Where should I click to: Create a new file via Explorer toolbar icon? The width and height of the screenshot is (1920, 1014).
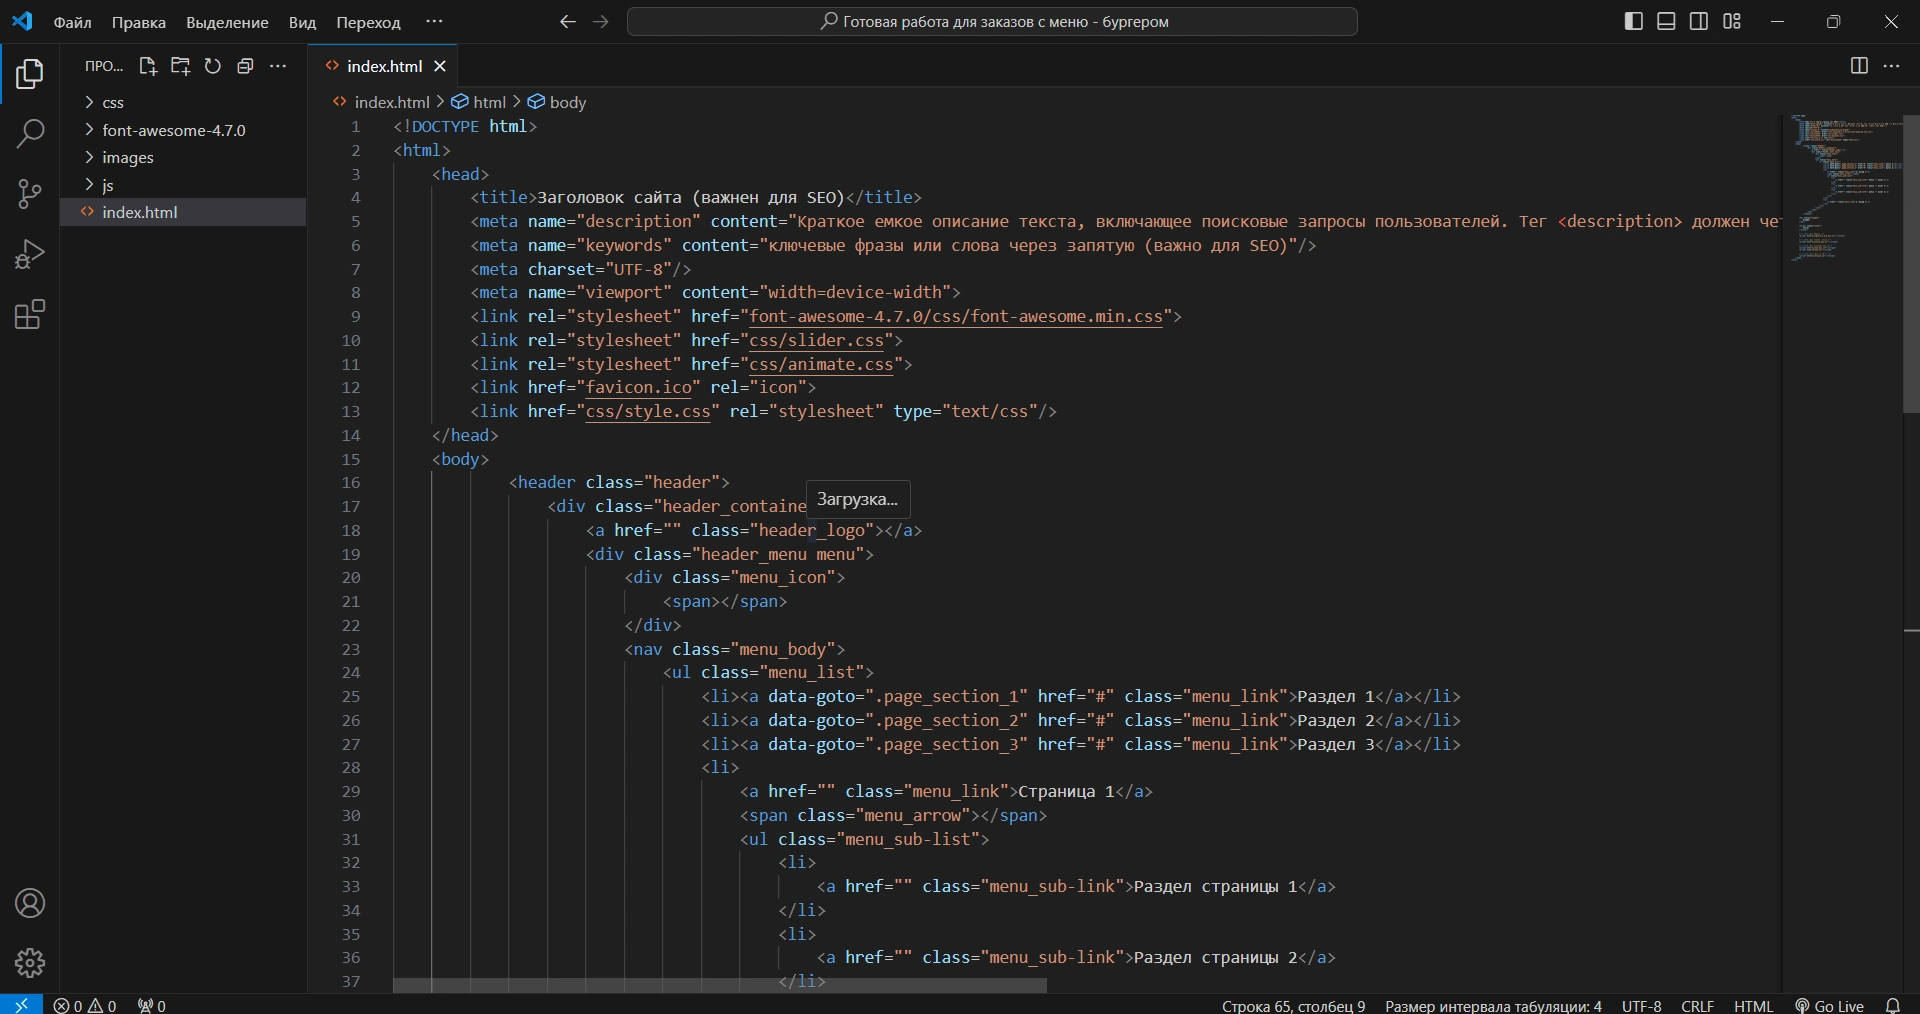(147, 66)
